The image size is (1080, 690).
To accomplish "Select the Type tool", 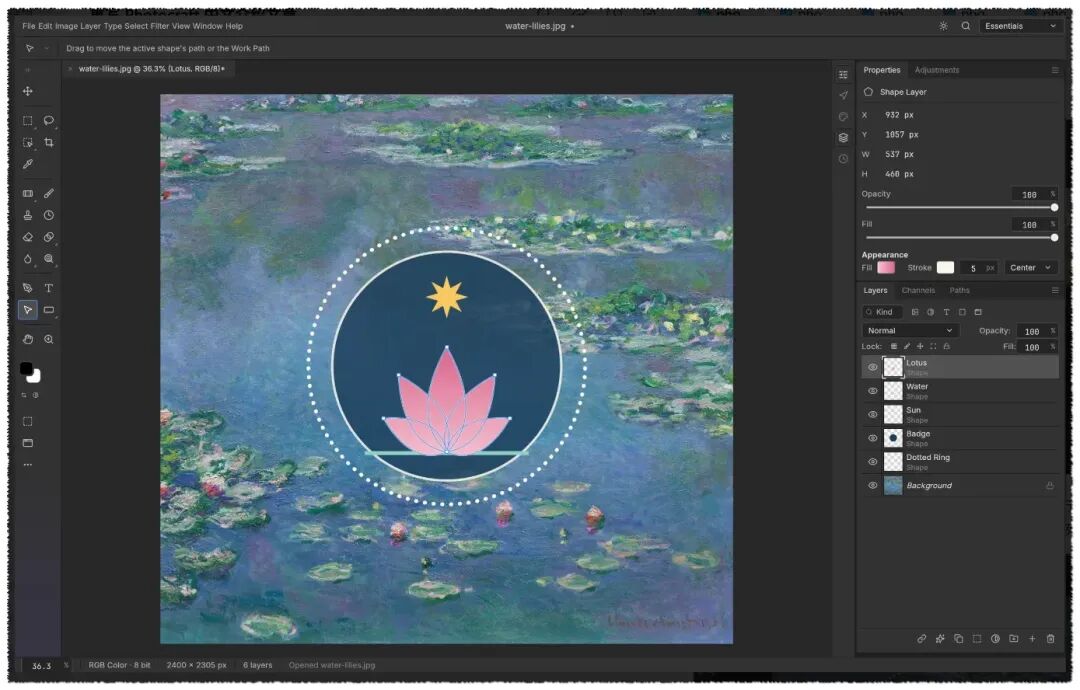I will coord(49,288).
